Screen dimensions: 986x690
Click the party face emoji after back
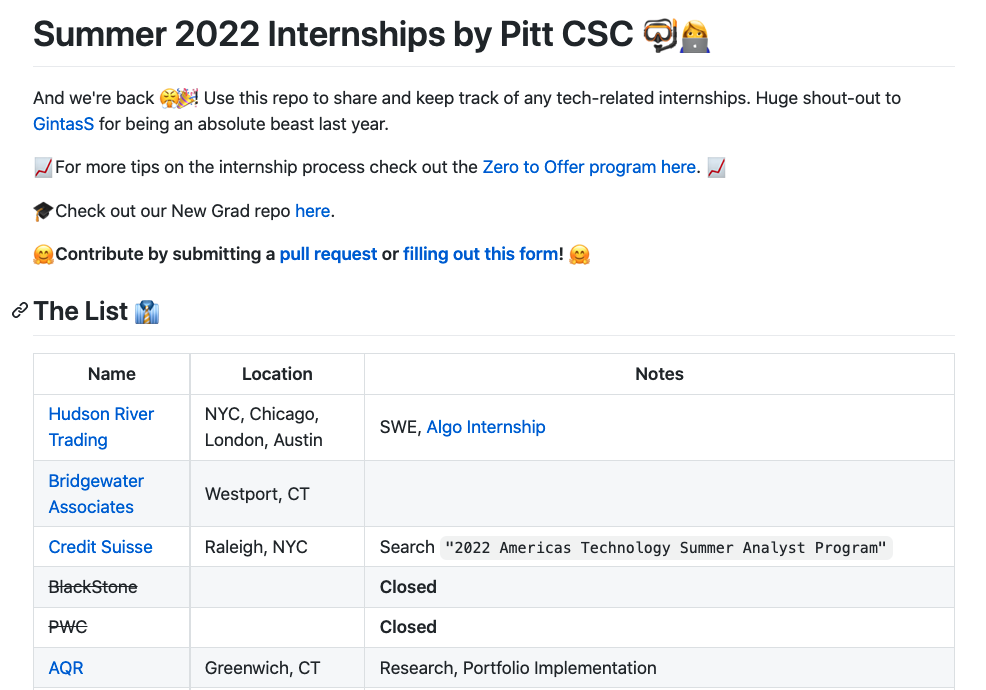(179, 98)
